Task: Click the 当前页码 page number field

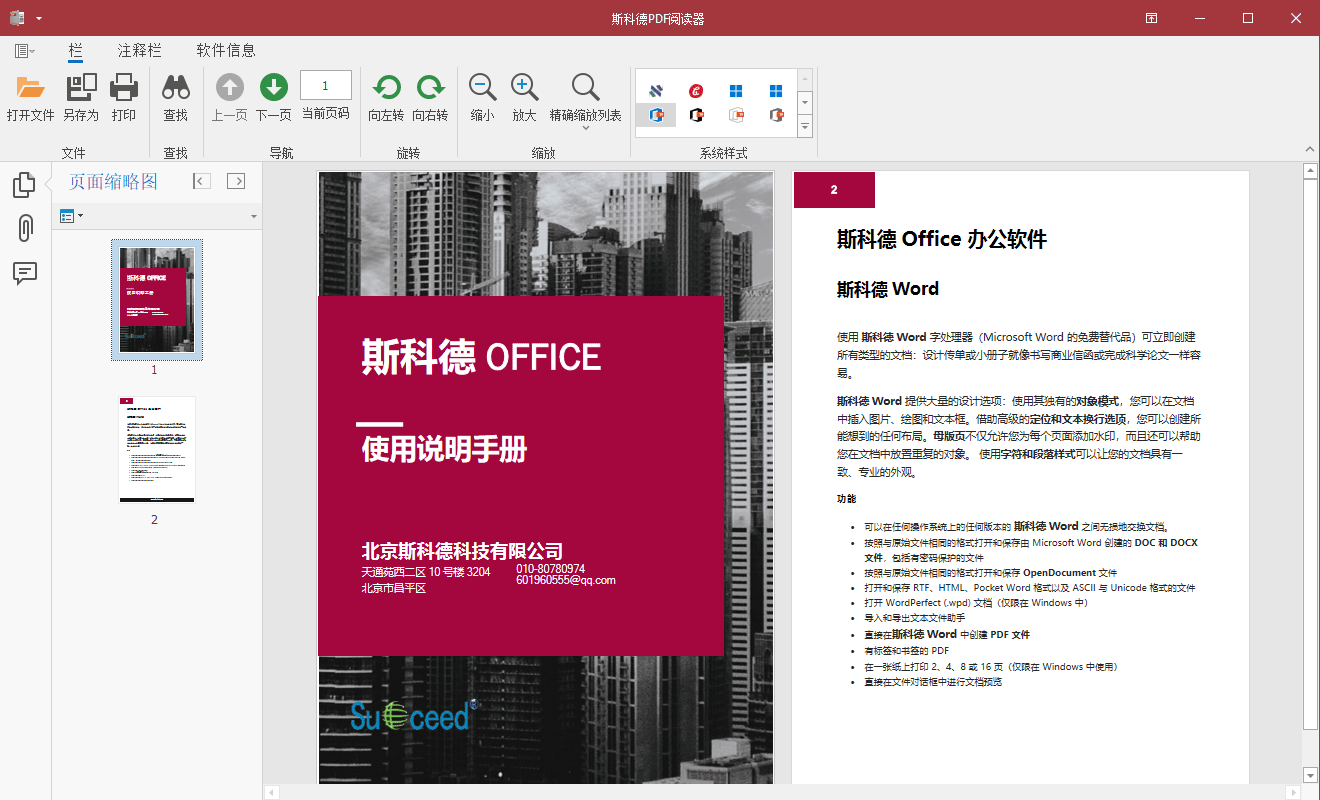Action: [x=326, y=86]
